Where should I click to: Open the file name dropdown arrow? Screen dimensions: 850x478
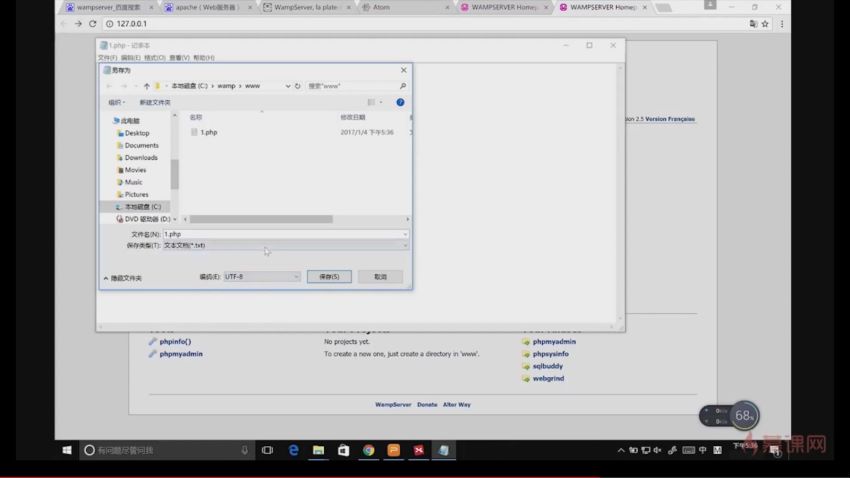(x=405, y=234)
